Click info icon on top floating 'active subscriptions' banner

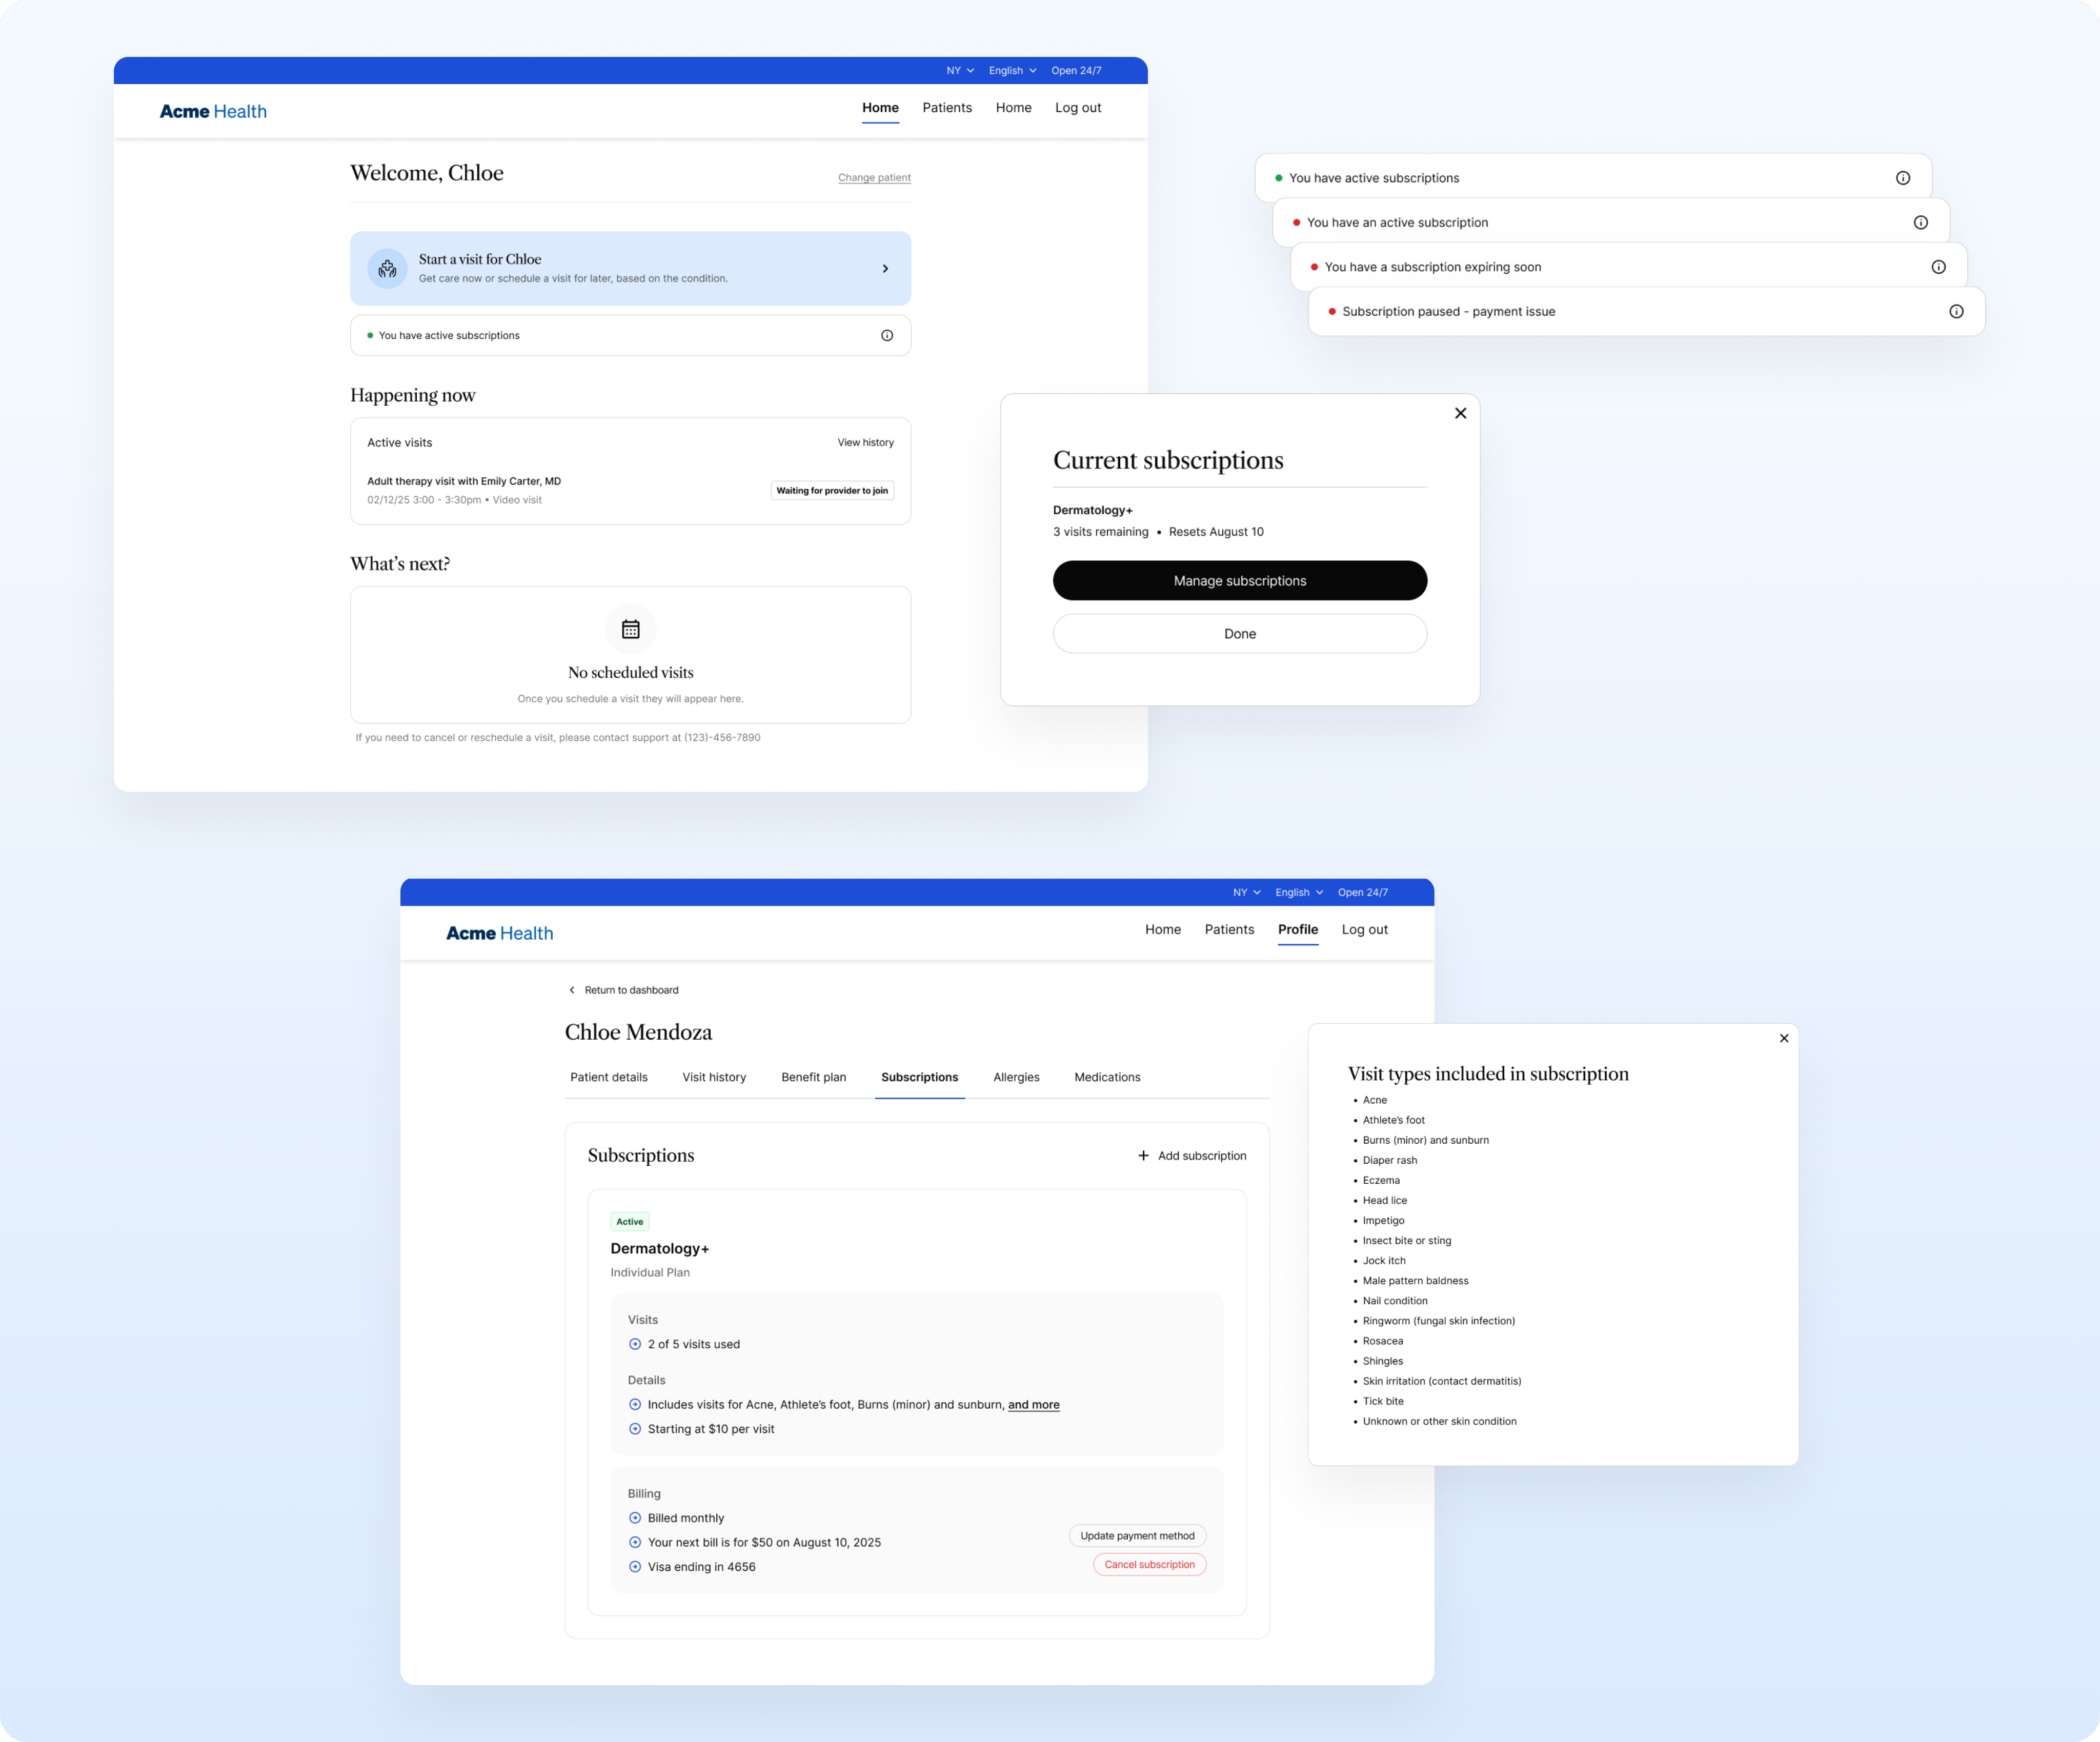(x=1903, y=178)
